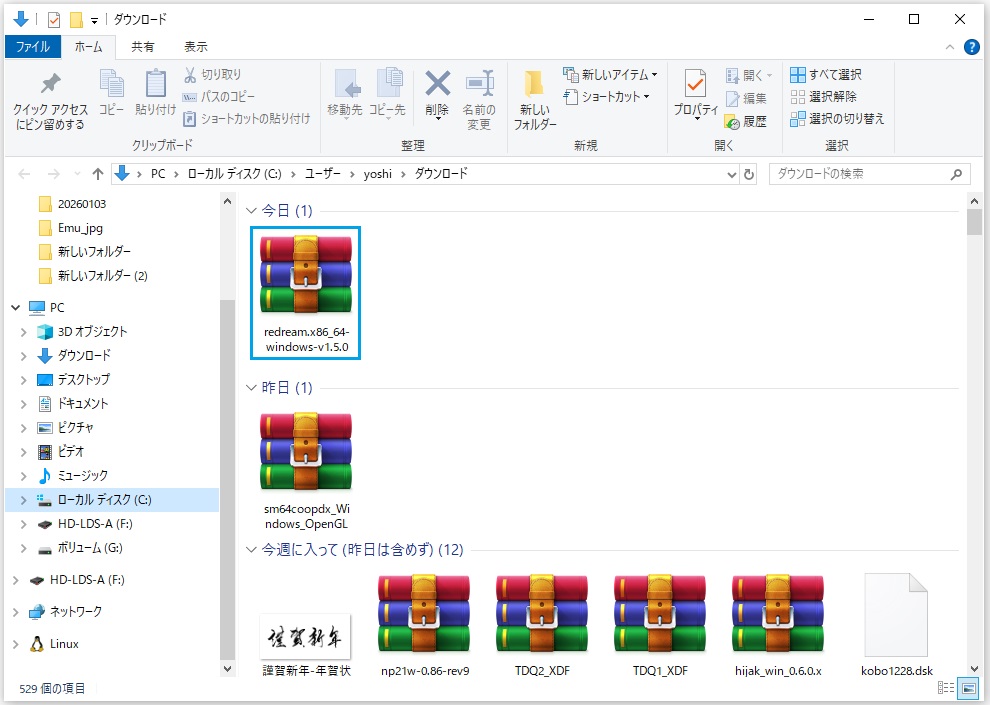Open Quick Access toolbar properties icon
990x705 pixels.
tap(54, 20)
